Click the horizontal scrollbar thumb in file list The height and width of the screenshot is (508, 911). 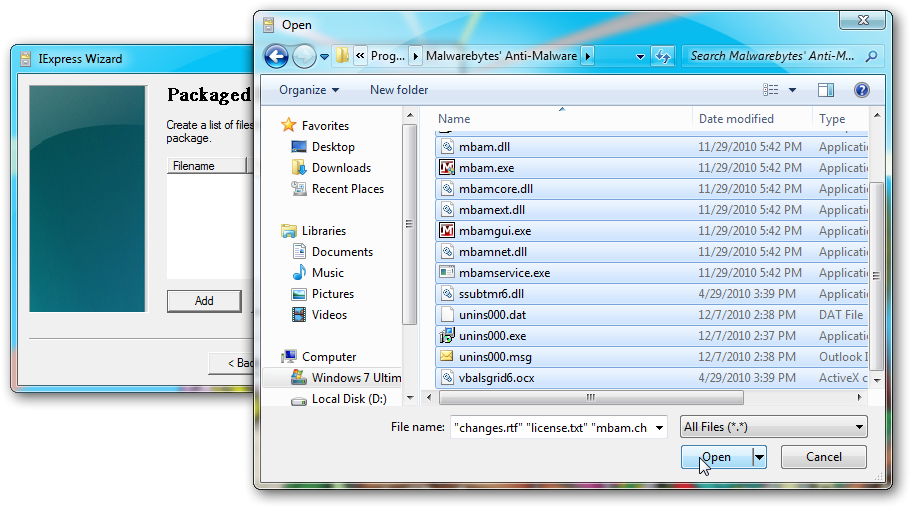(591, 398)
